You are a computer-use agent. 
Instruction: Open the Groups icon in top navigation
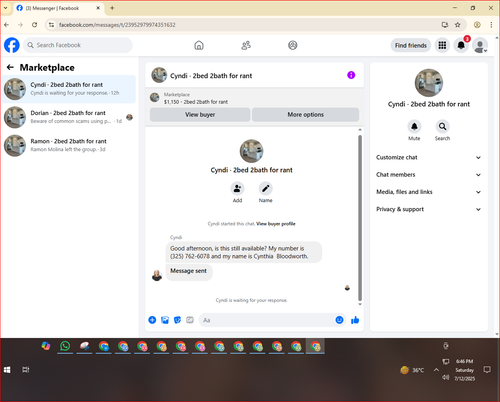[x=293, y=45]
